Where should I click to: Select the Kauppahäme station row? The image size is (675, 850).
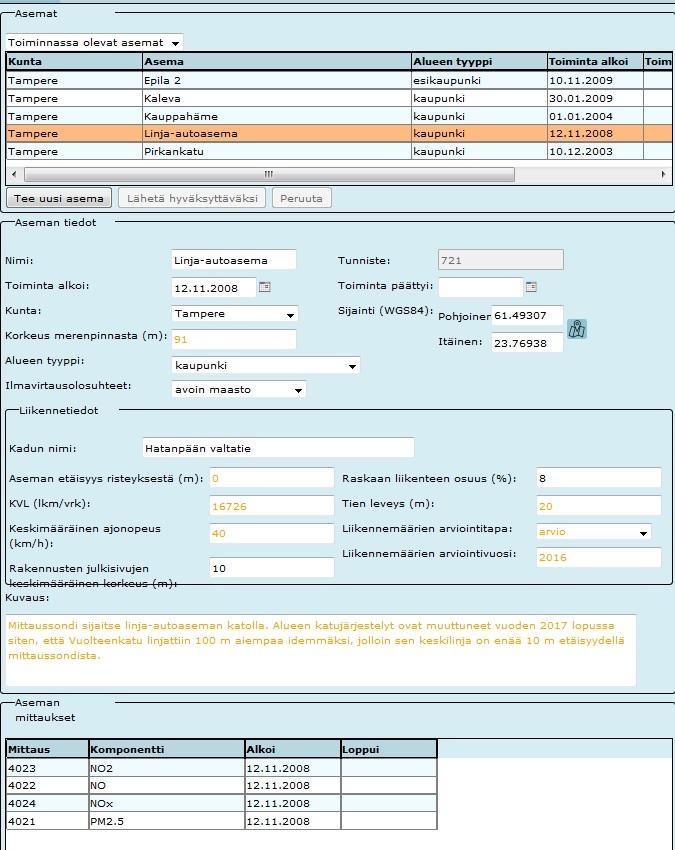point(339,116)
